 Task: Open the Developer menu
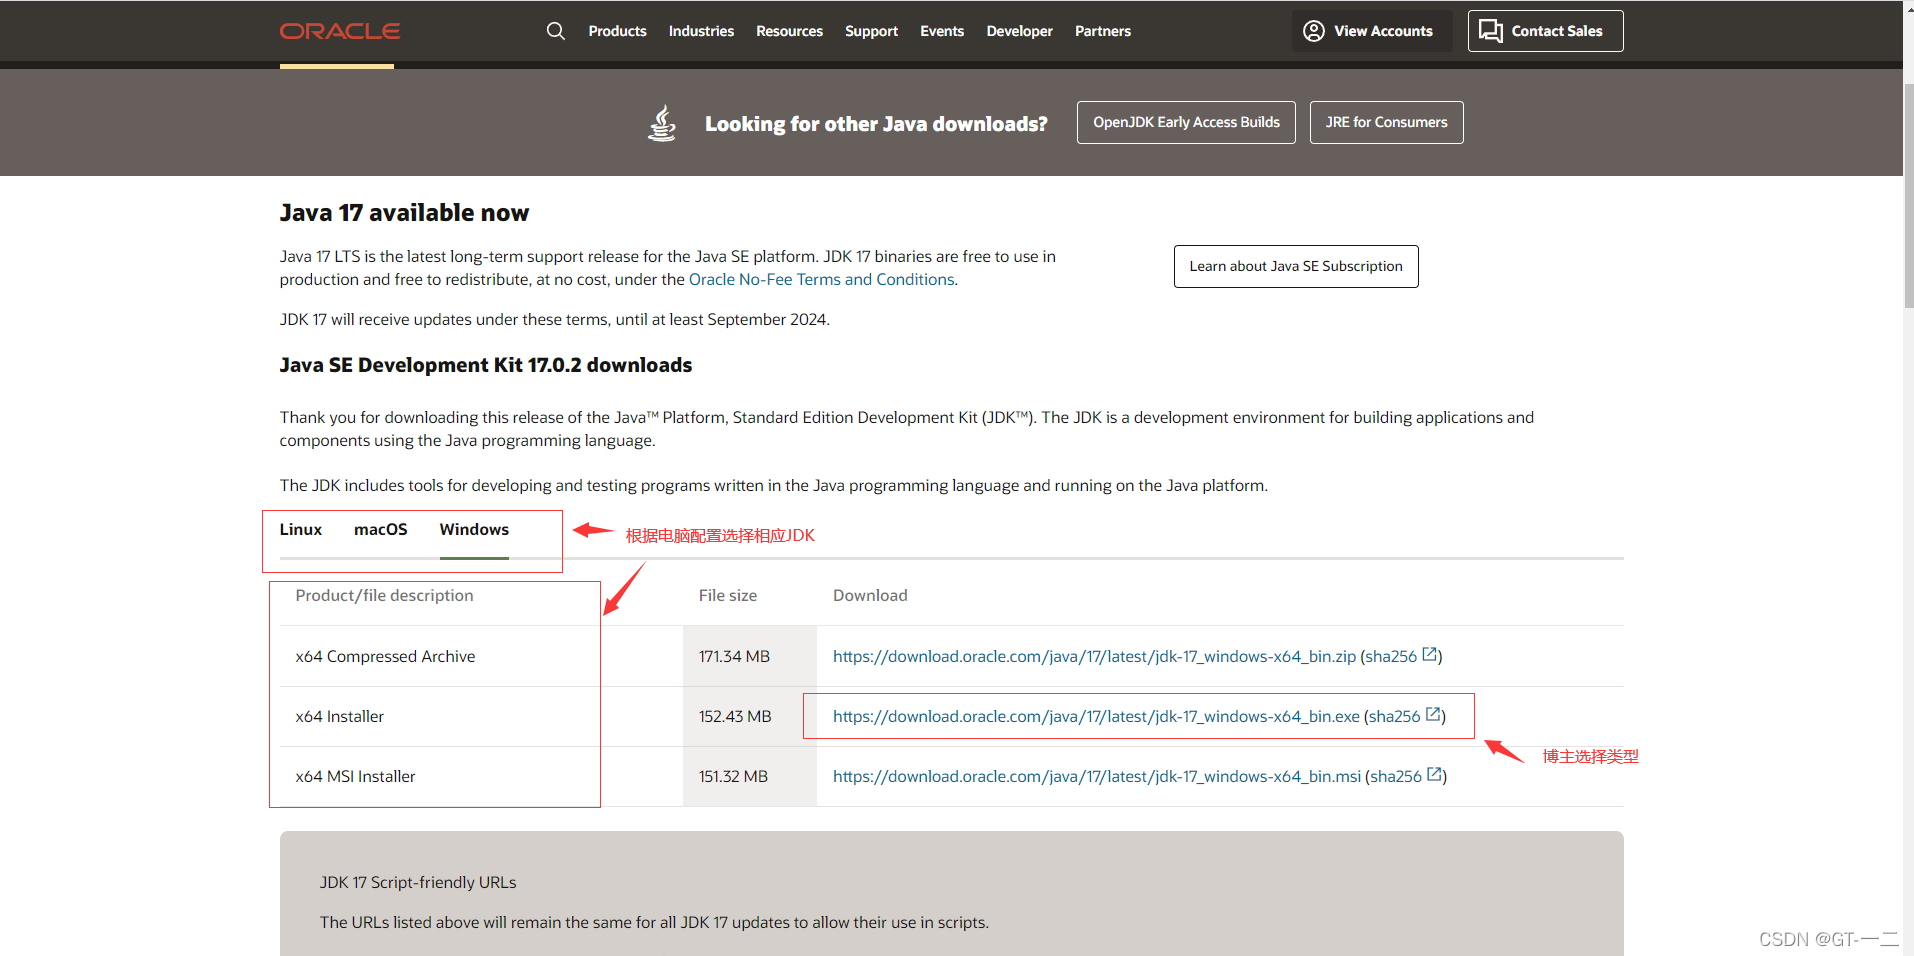[x=1019, y=31]
